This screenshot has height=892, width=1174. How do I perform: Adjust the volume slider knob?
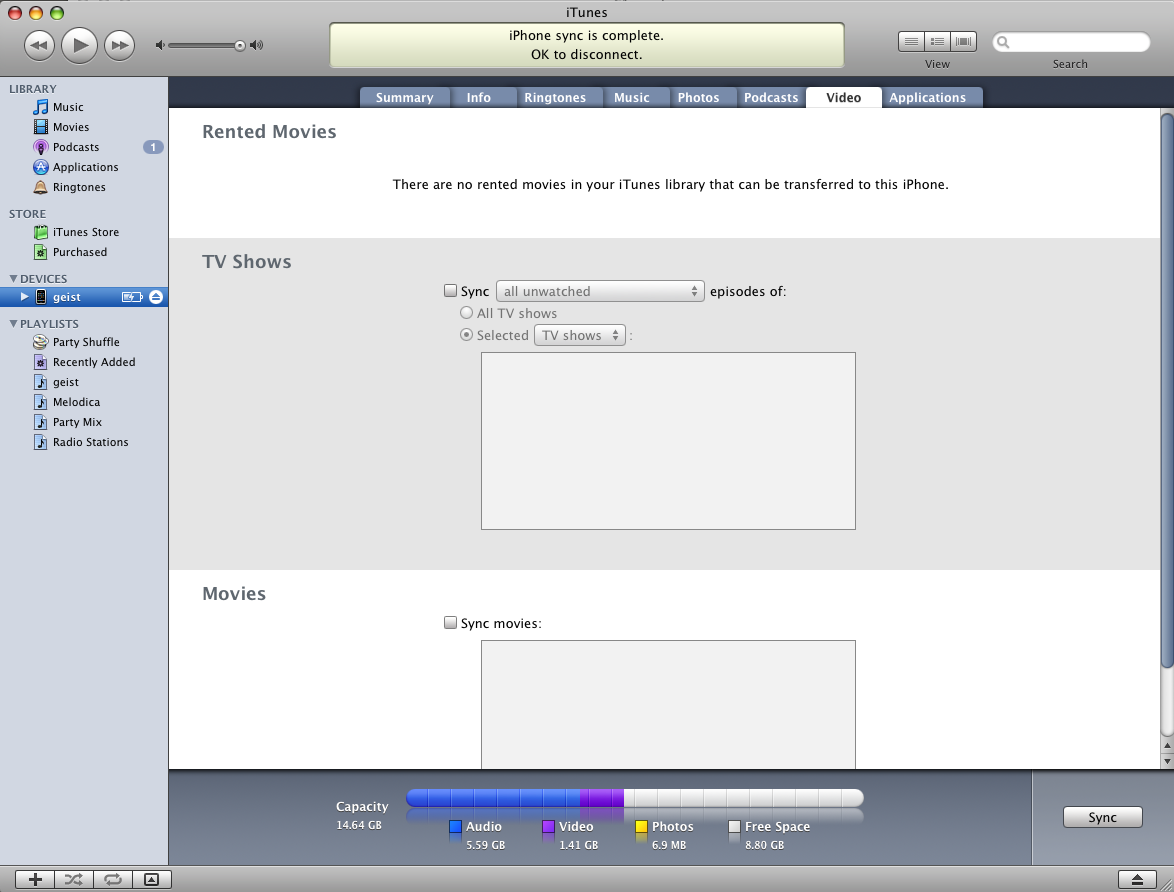point(240,46)
